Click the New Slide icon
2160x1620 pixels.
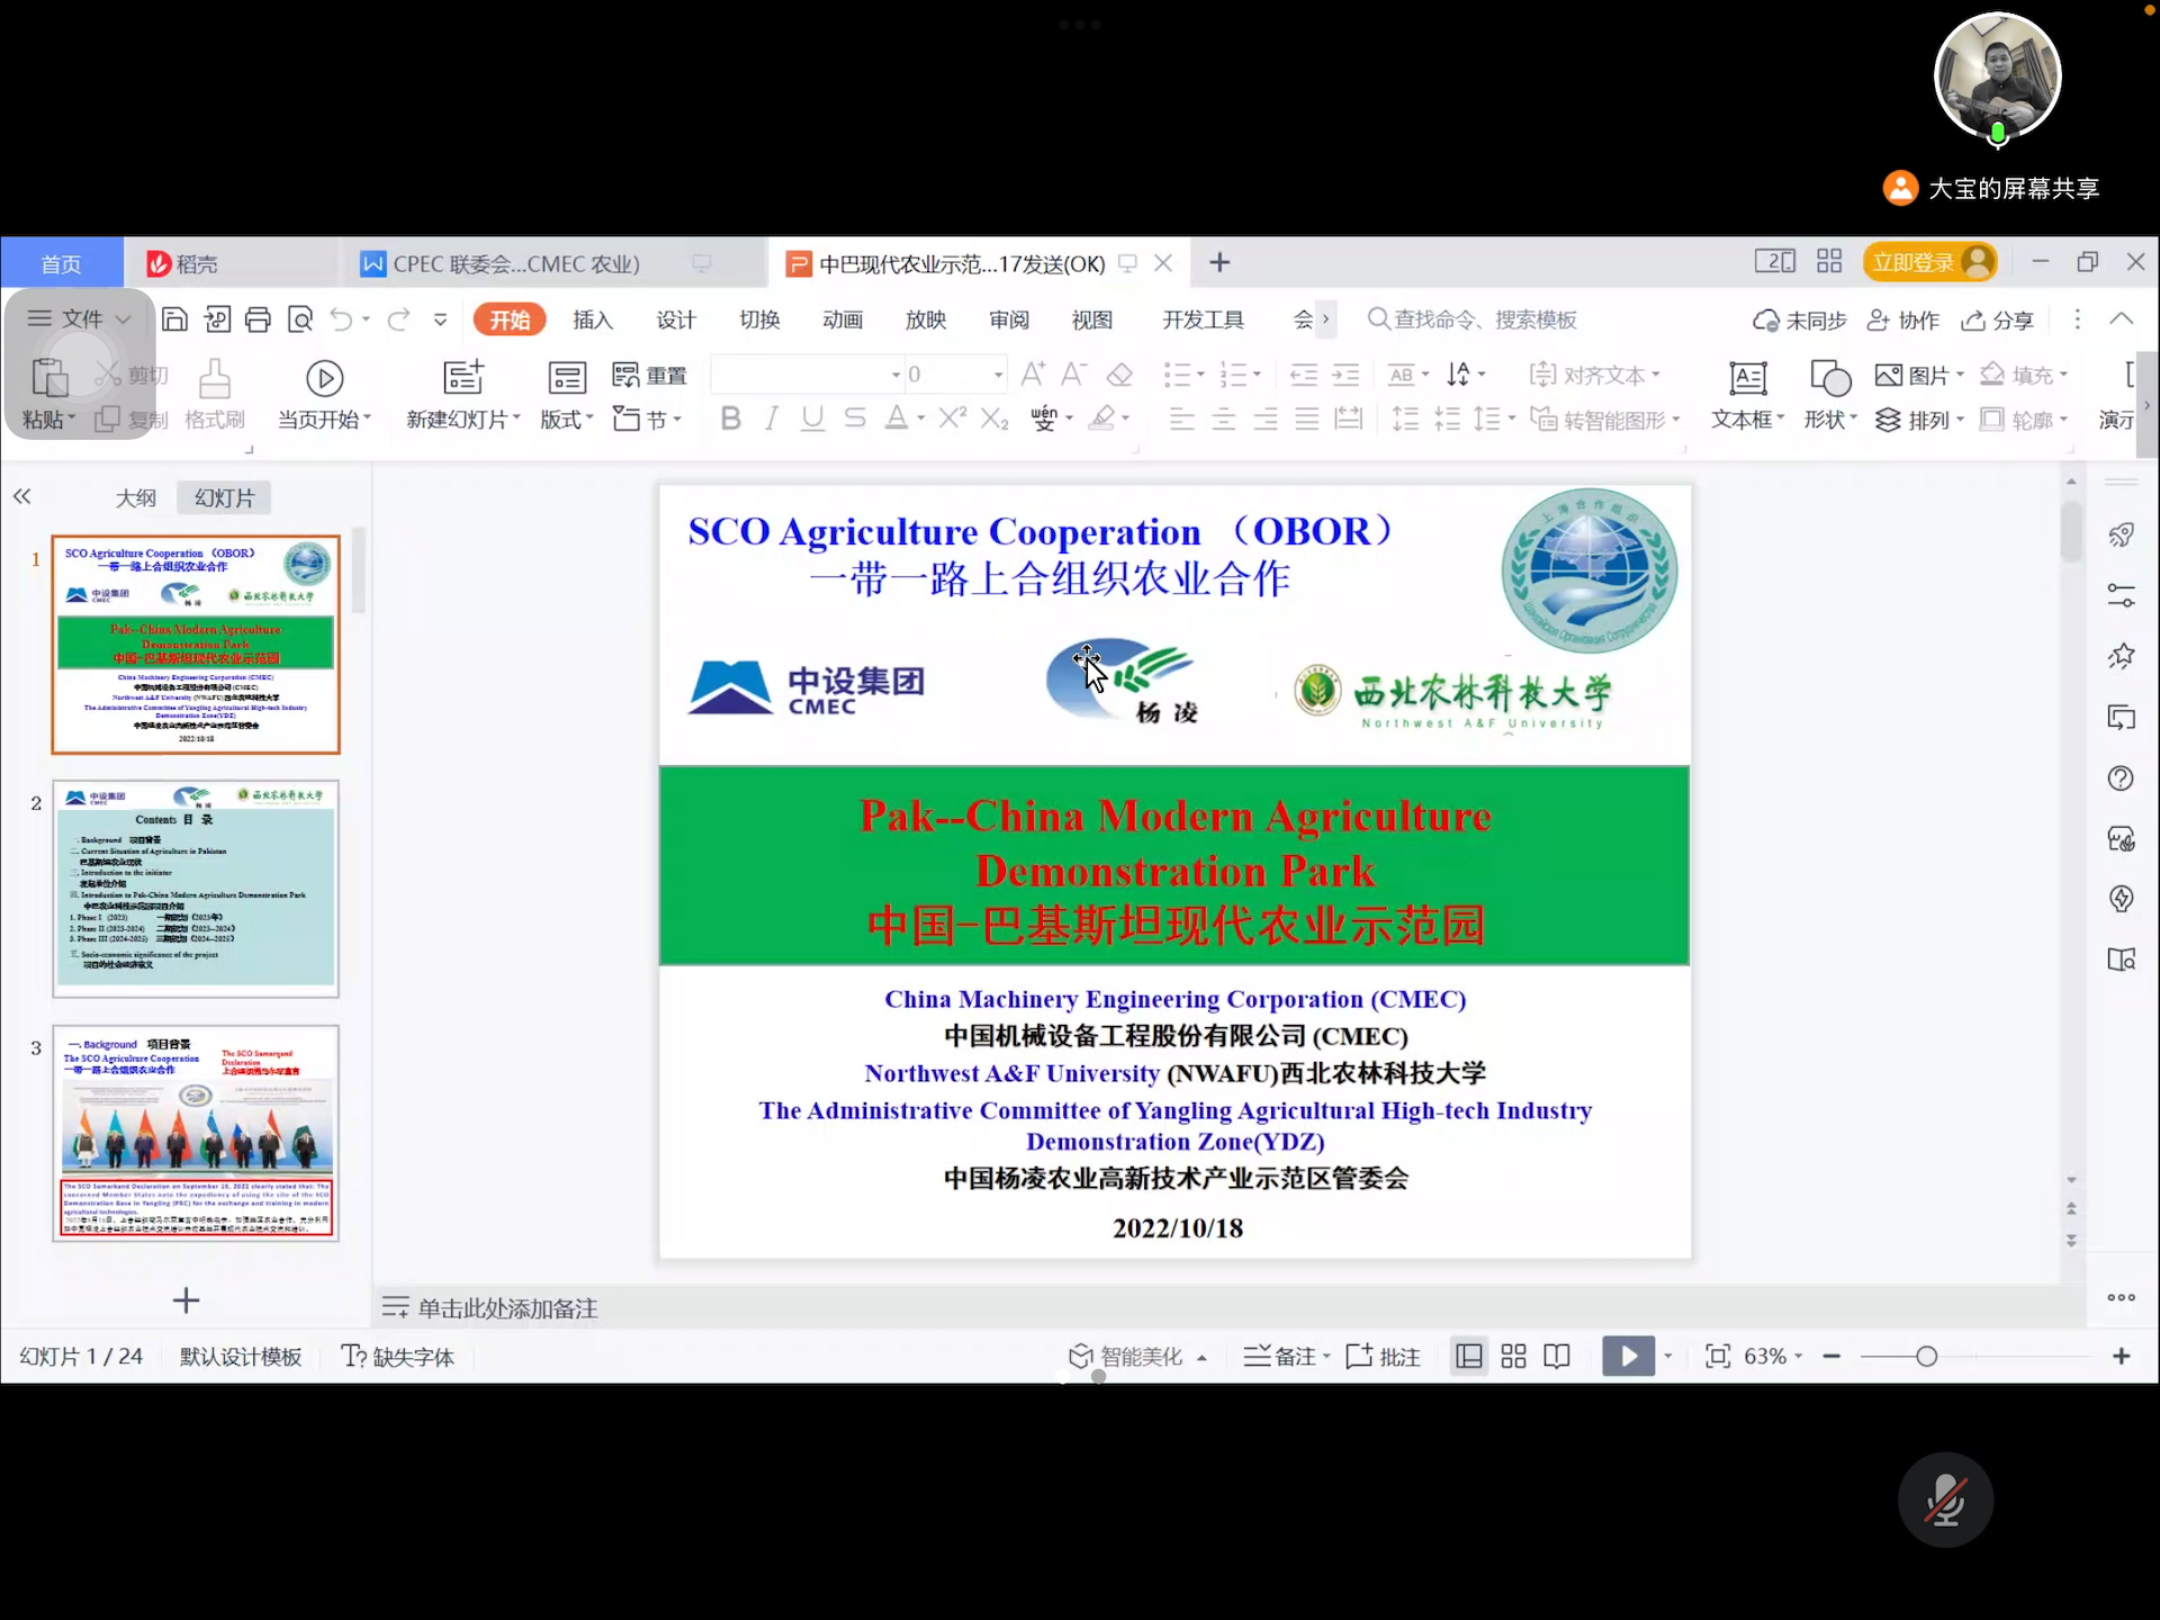(463, 377)
